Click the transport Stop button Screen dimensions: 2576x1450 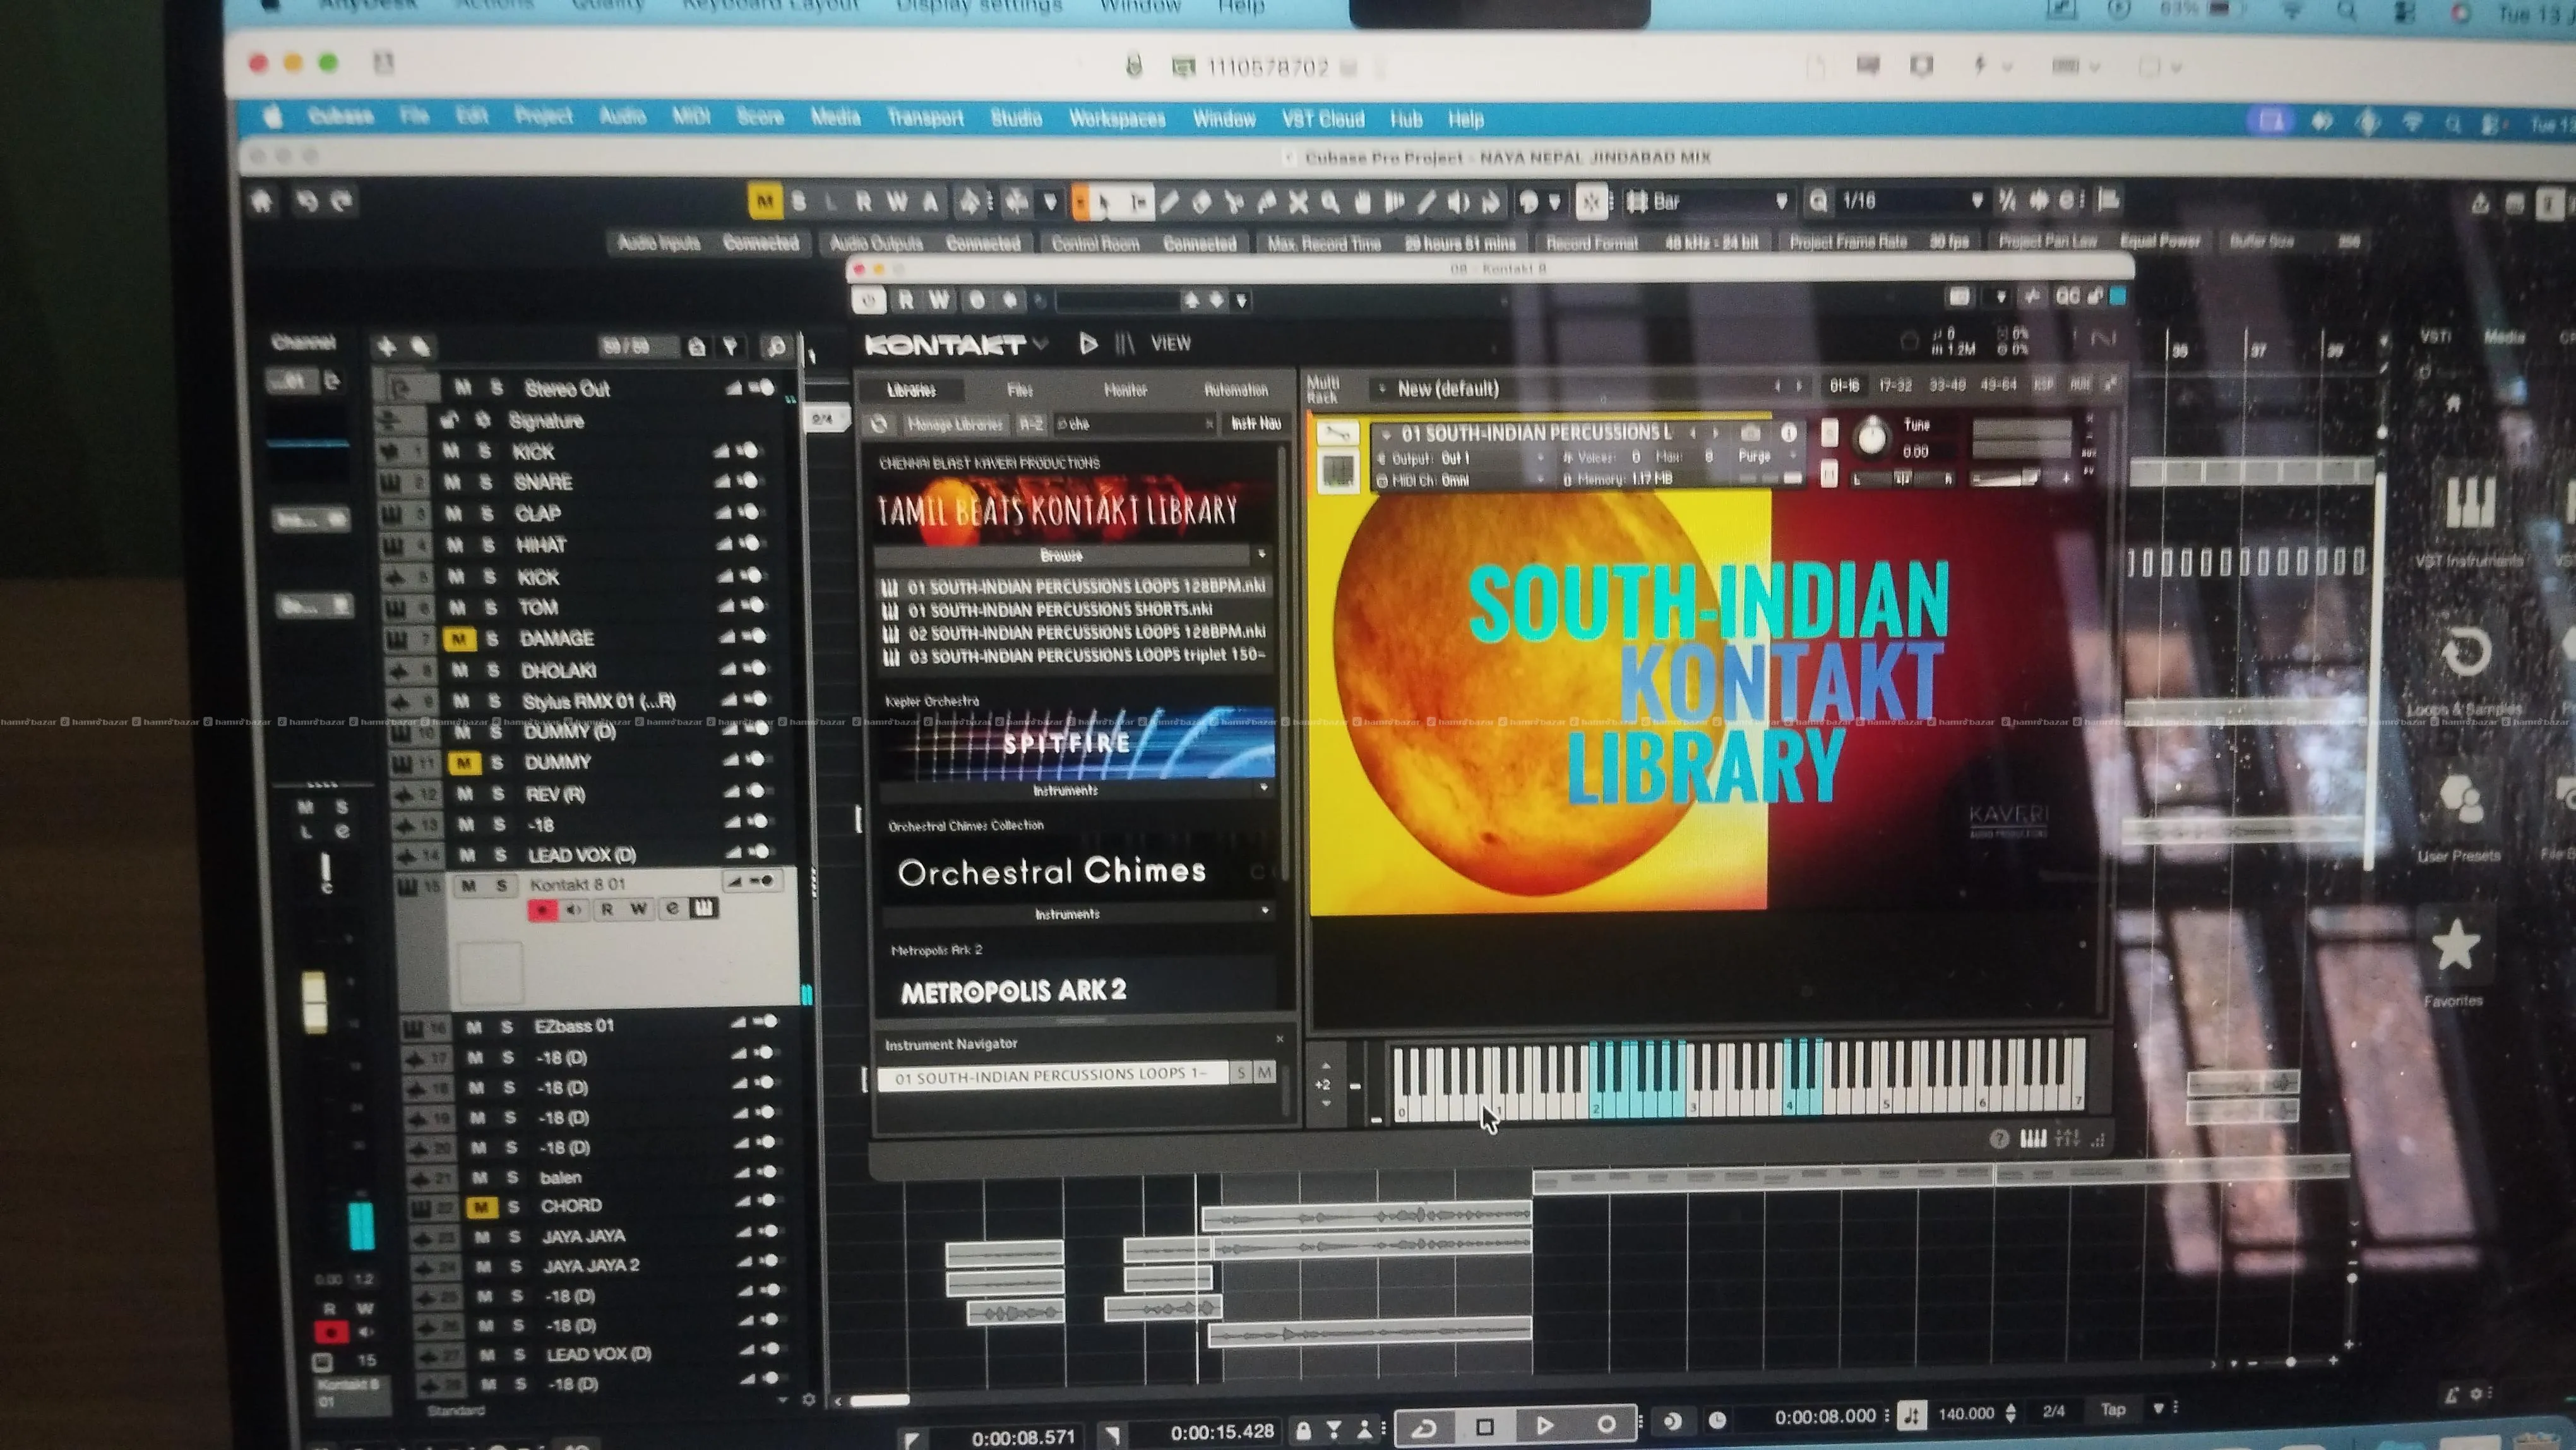coord(1485,1426)
